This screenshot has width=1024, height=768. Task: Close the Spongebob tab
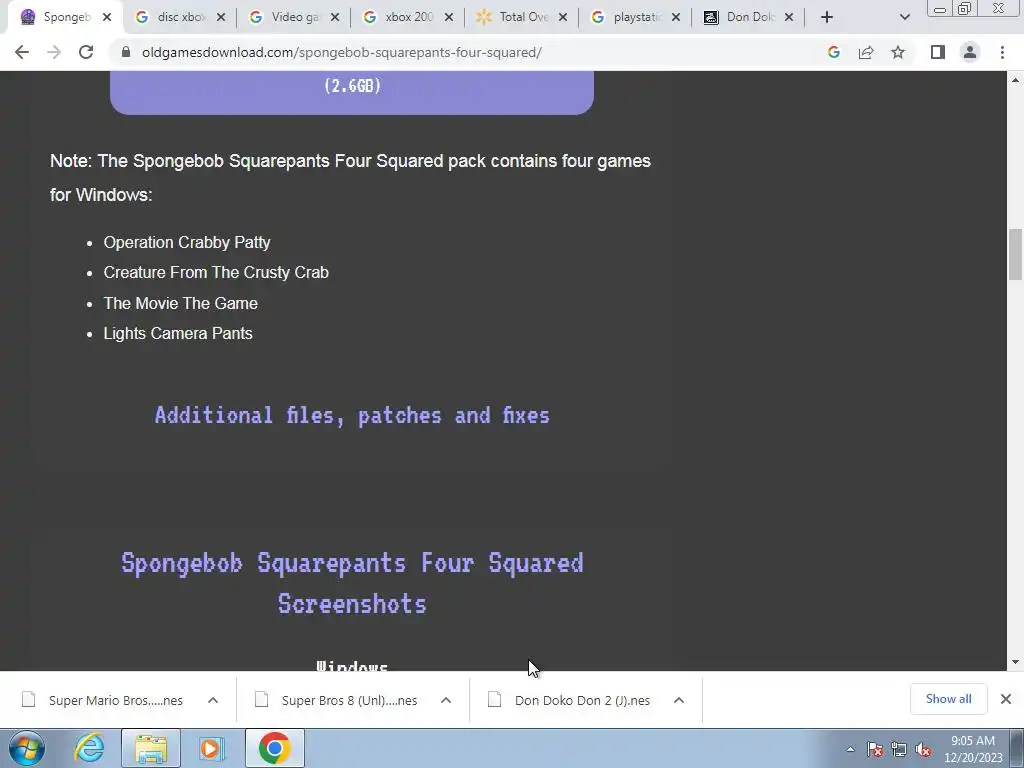(107, 18)
